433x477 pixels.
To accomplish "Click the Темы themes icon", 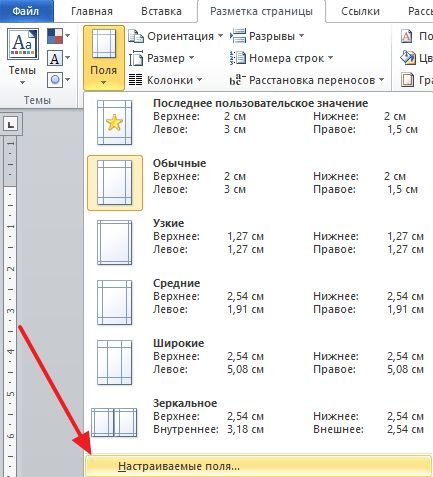I will 23,44.
